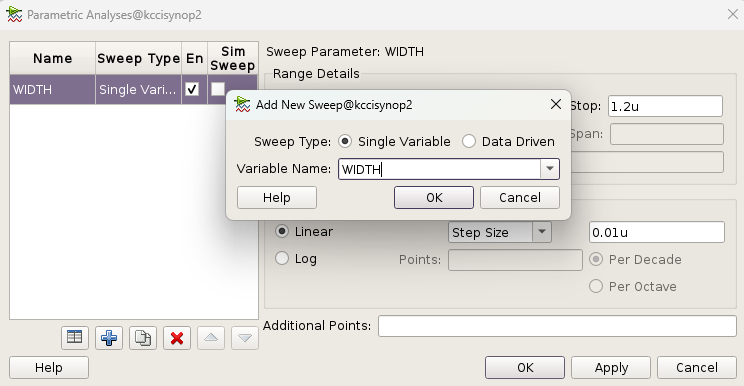This screenshot has height=386, width=744.
Task: Click the Sweep Type column header
Action: click(x=138, y=58)
